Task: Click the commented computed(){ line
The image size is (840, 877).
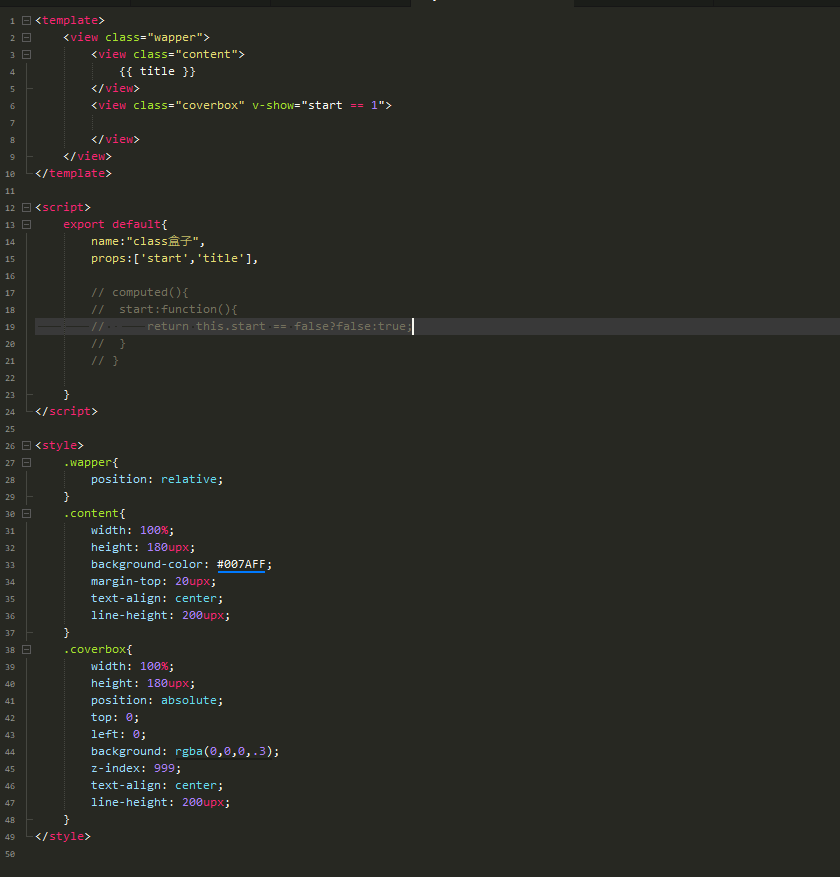Action: [x=139, y=292]
